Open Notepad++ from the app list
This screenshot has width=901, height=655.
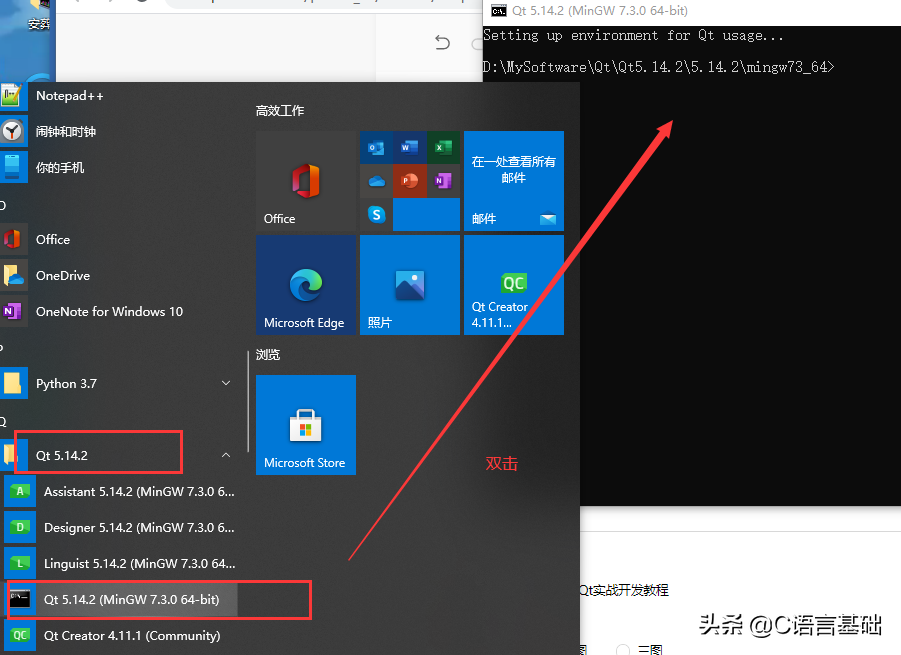(x=118, y=96)
